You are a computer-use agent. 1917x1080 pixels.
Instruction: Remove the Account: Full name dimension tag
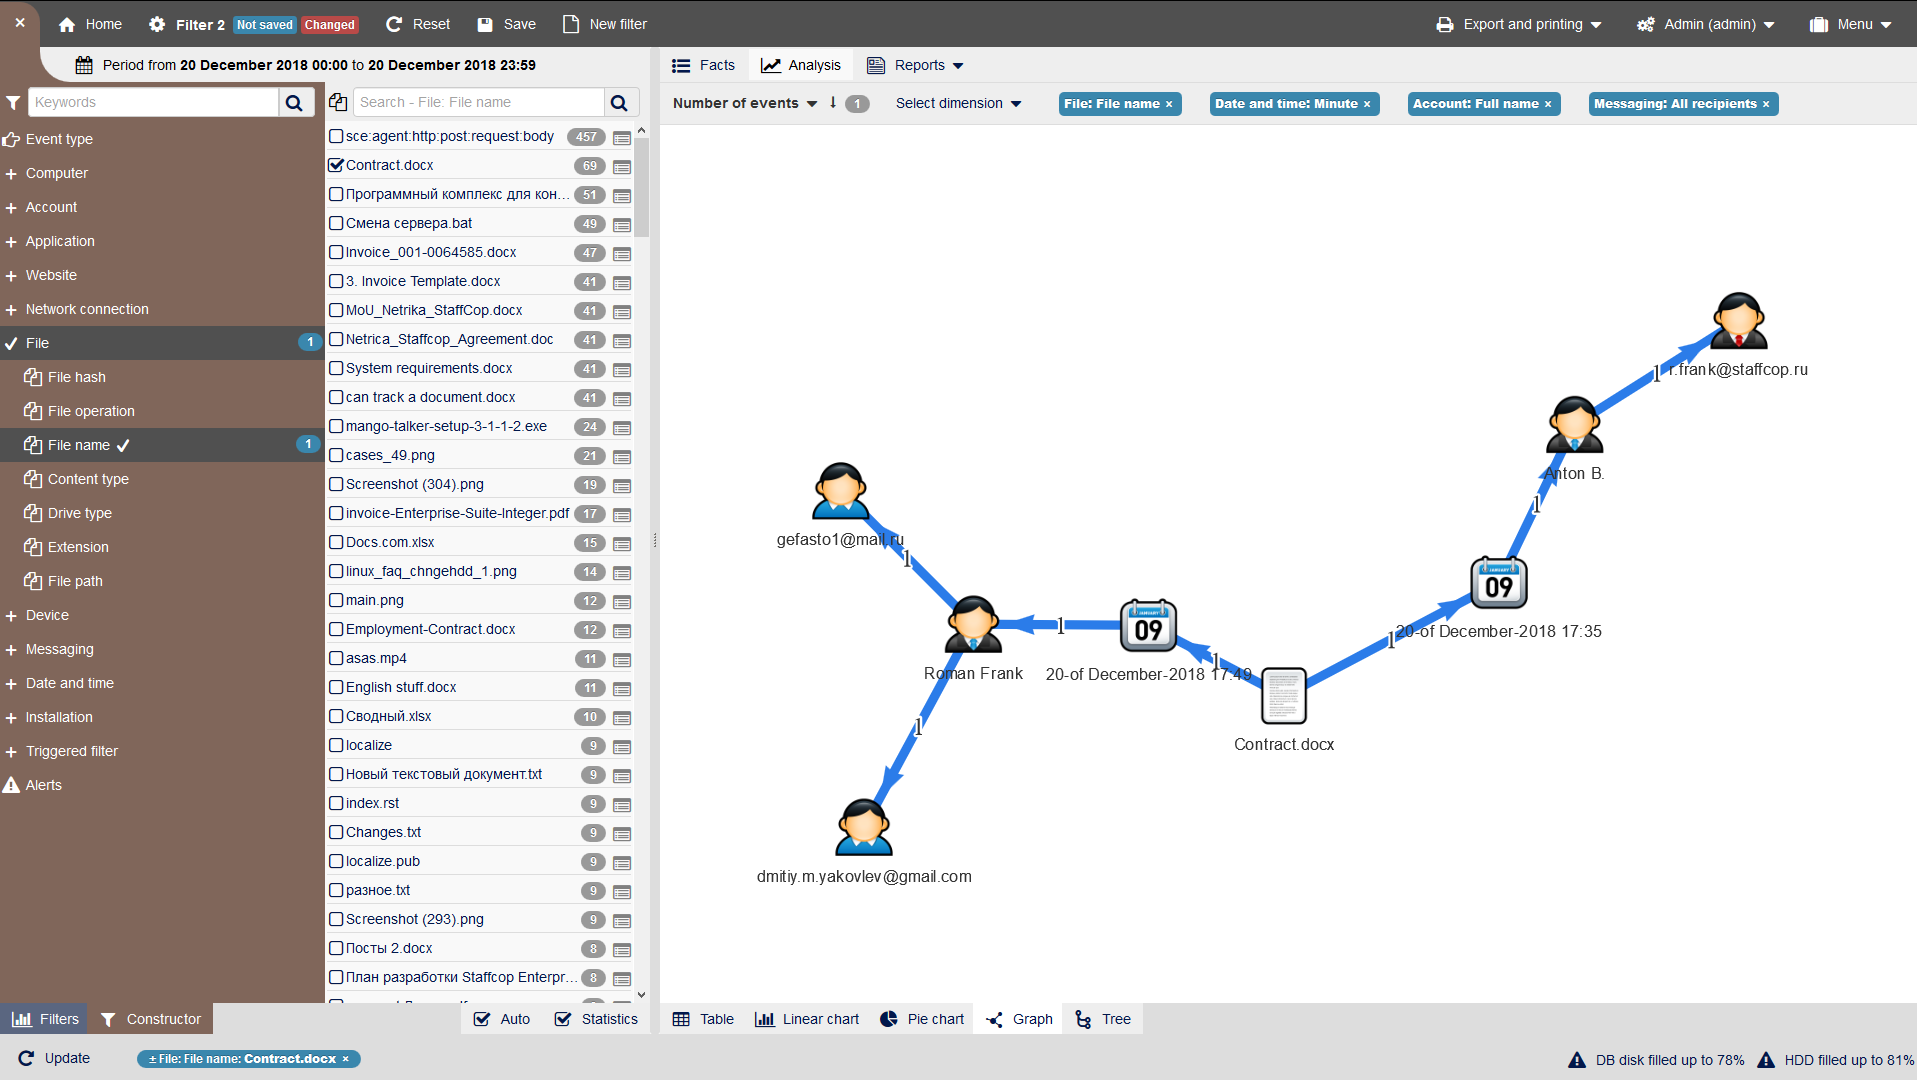point(1548,104)
